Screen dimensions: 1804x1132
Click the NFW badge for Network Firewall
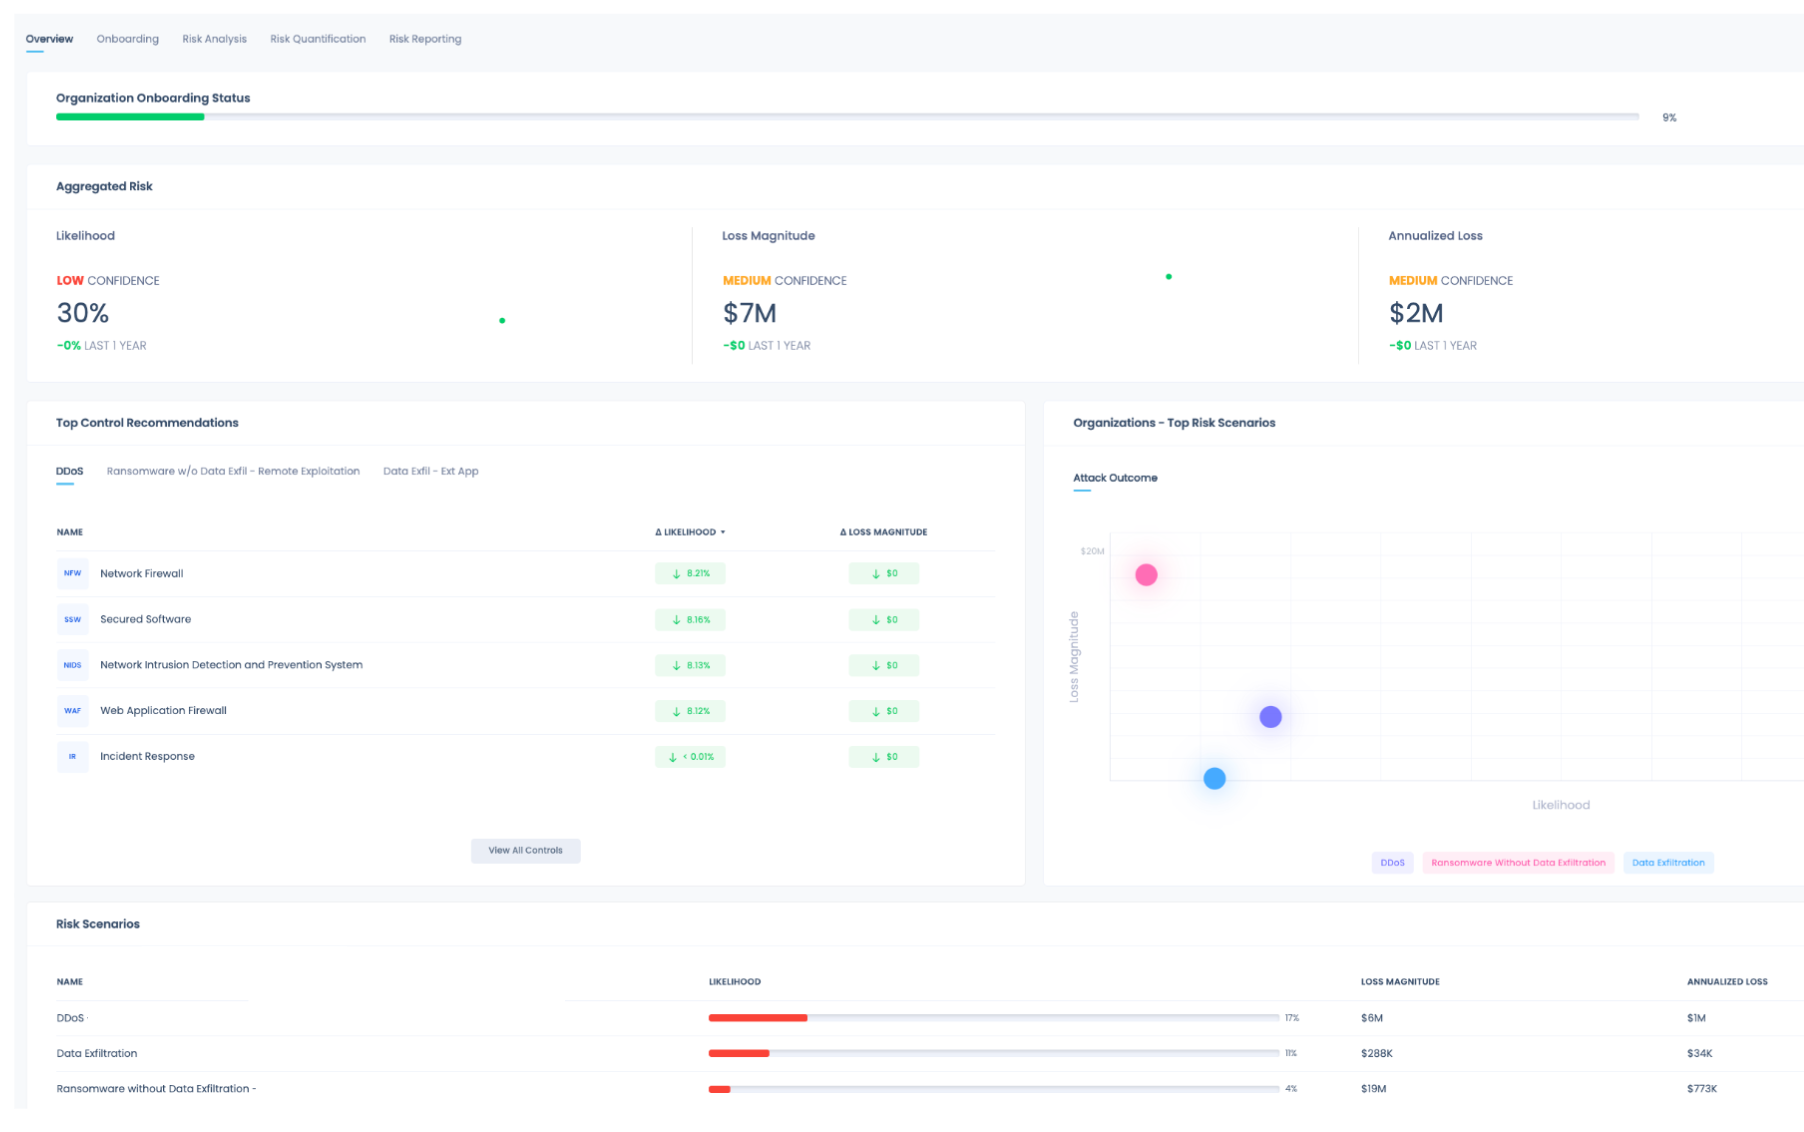72,573
